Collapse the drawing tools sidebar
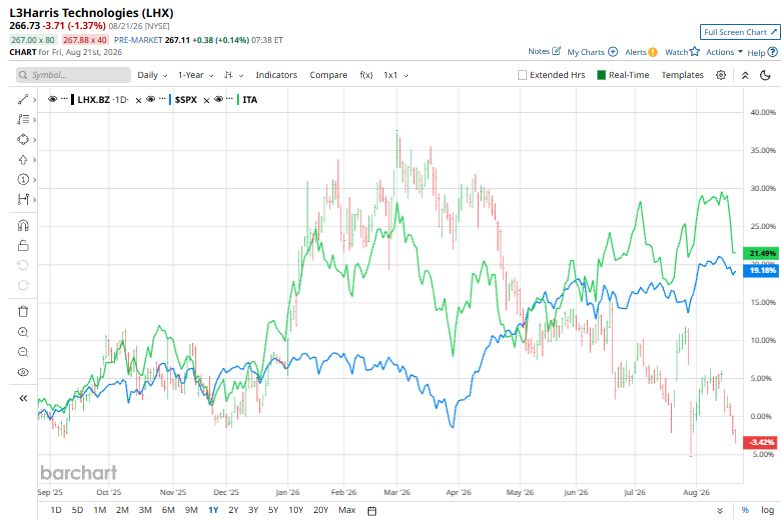 [x=23, y=398]
